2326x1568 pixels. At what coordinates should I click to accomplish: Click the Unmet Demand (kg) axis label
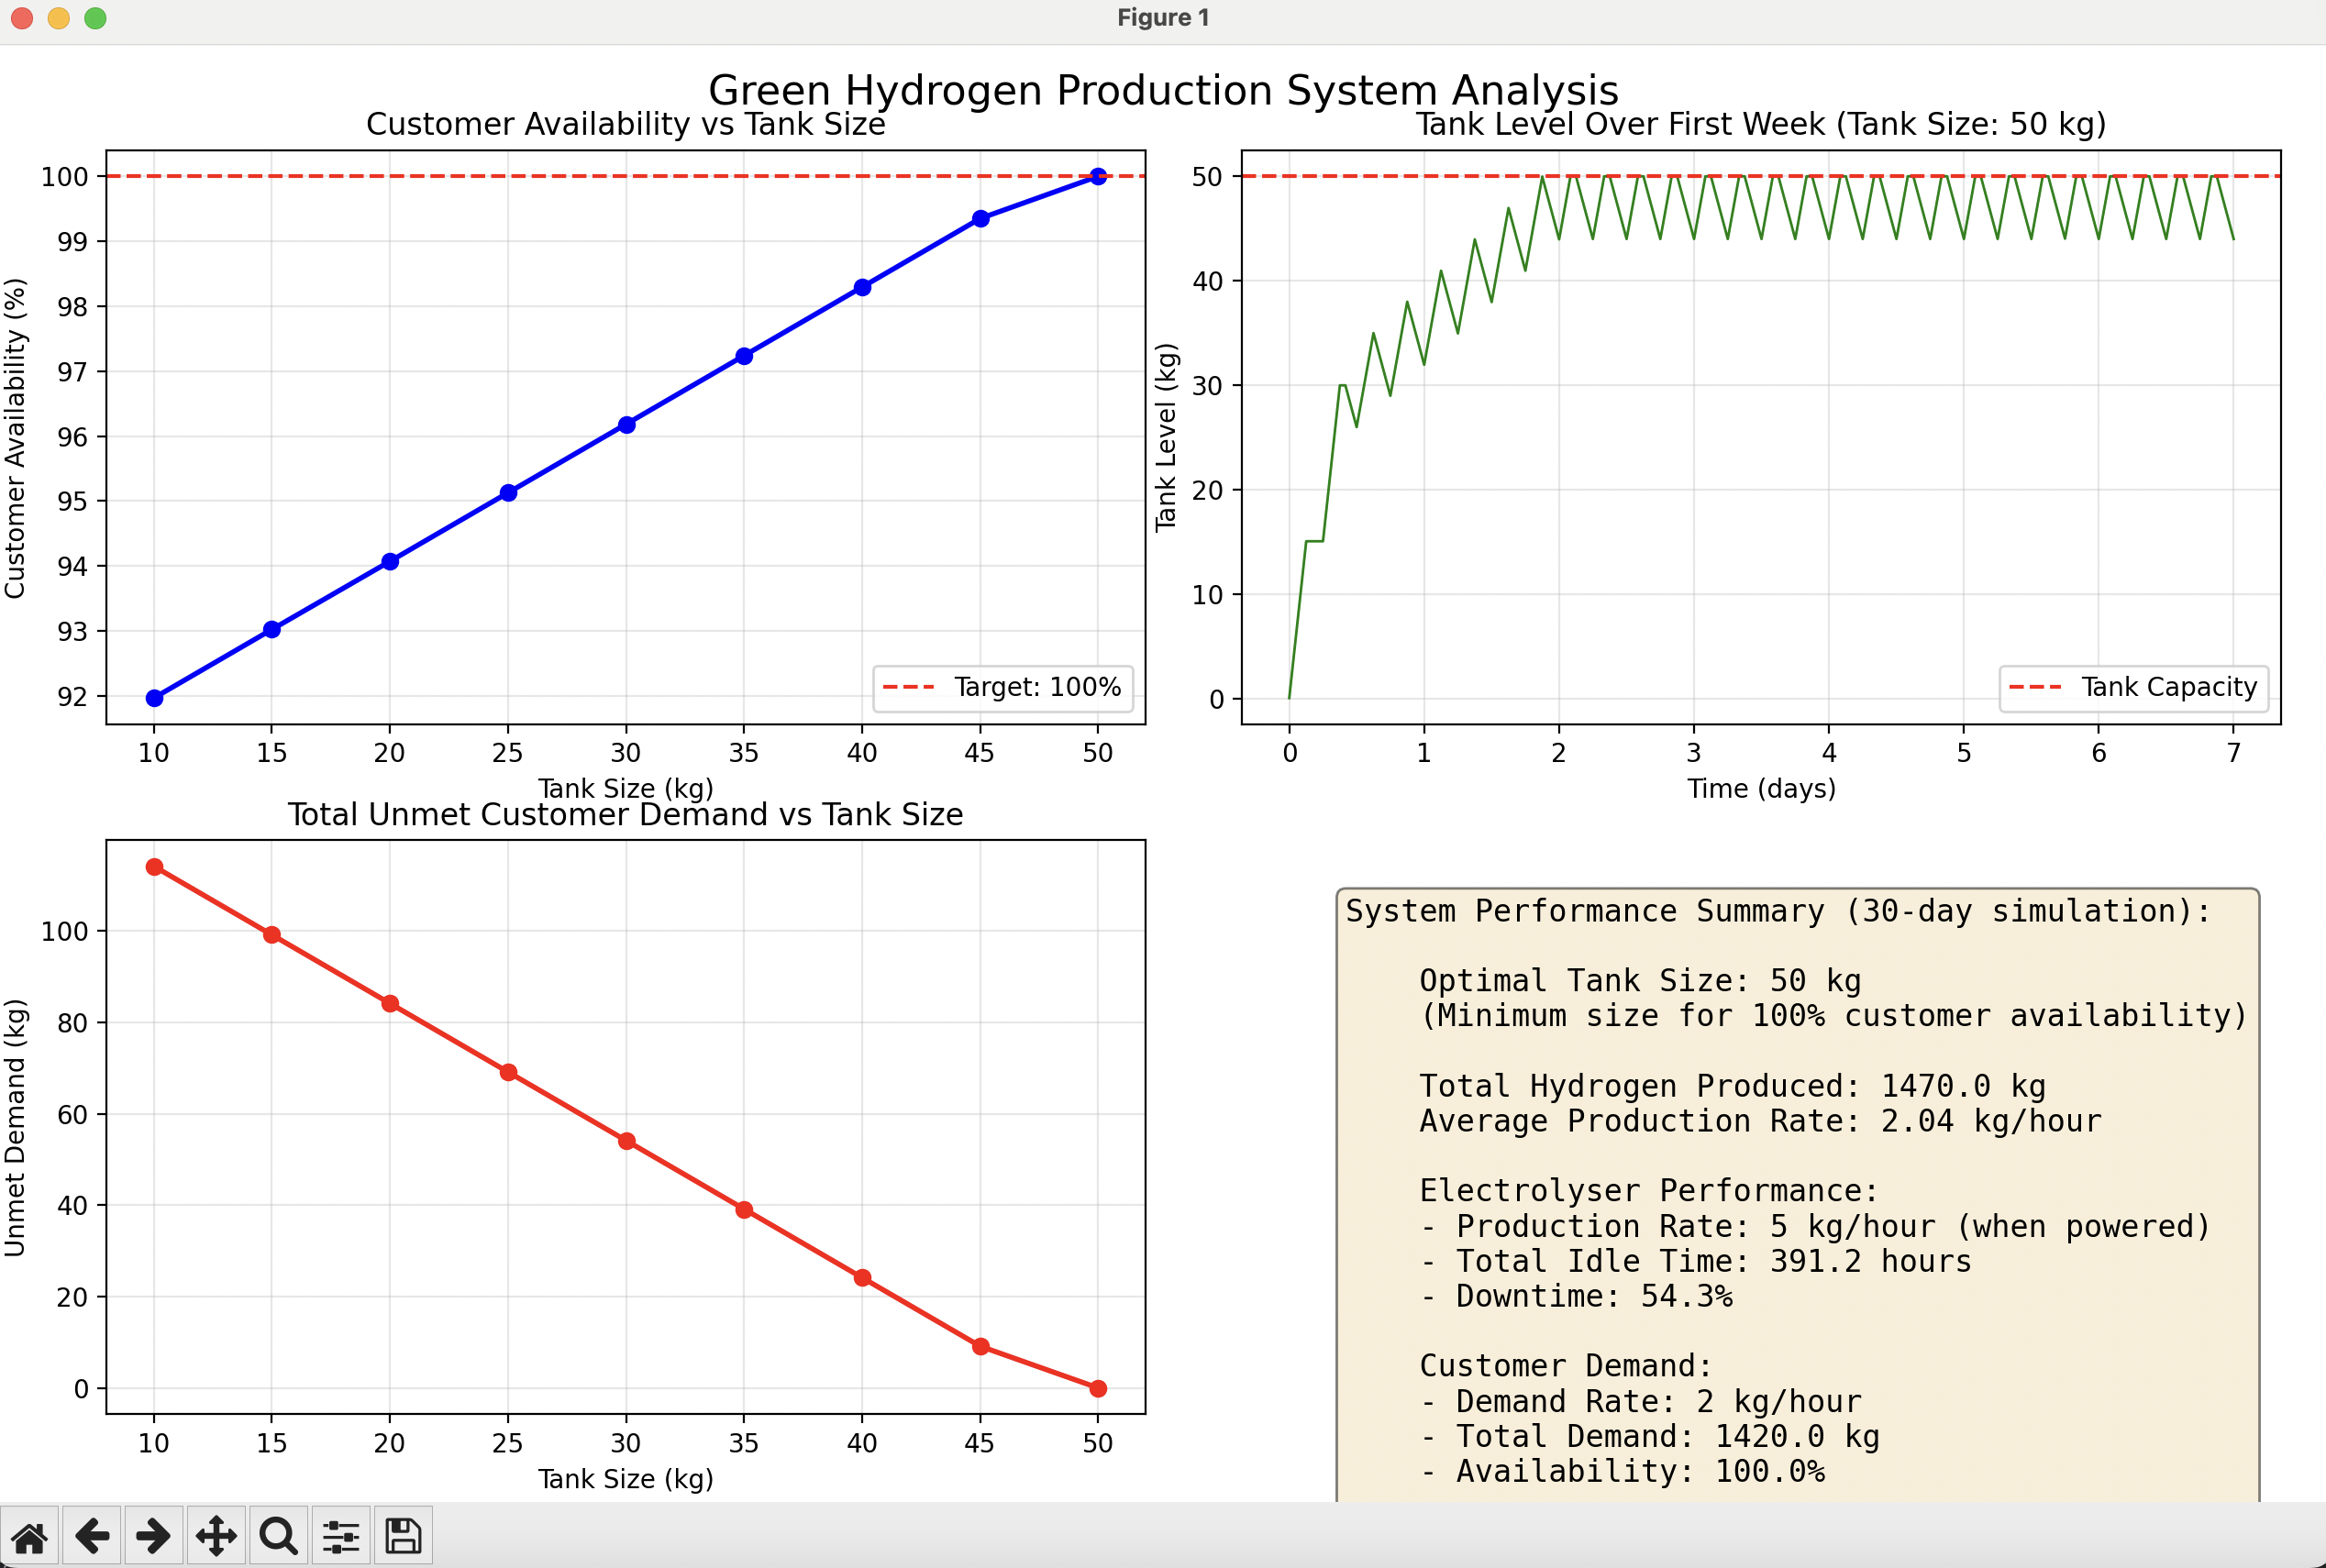click(x=15, y=1127)
